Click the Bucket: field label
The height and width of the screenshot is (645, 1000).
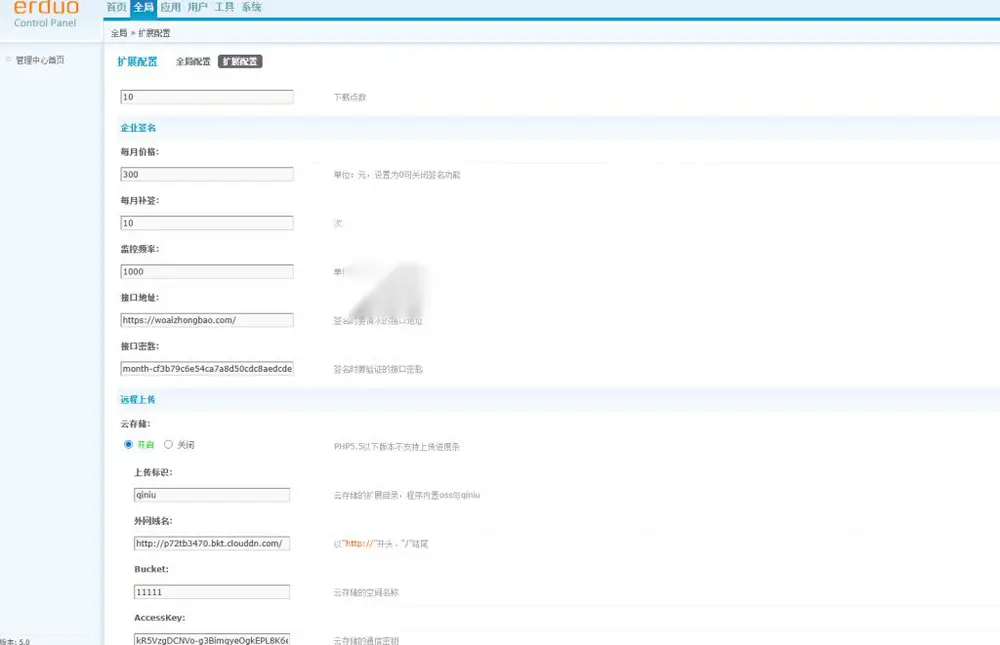pos(151,569)
